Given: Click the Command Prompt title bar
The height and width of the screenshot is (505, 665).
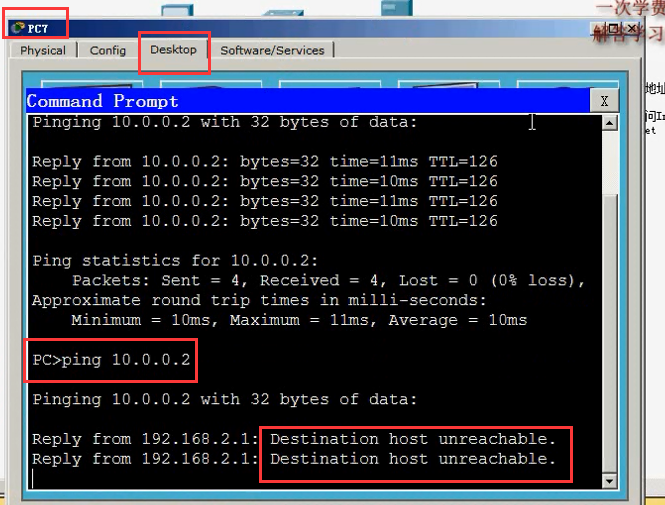Looking at the screenshot, I should 308,101.
